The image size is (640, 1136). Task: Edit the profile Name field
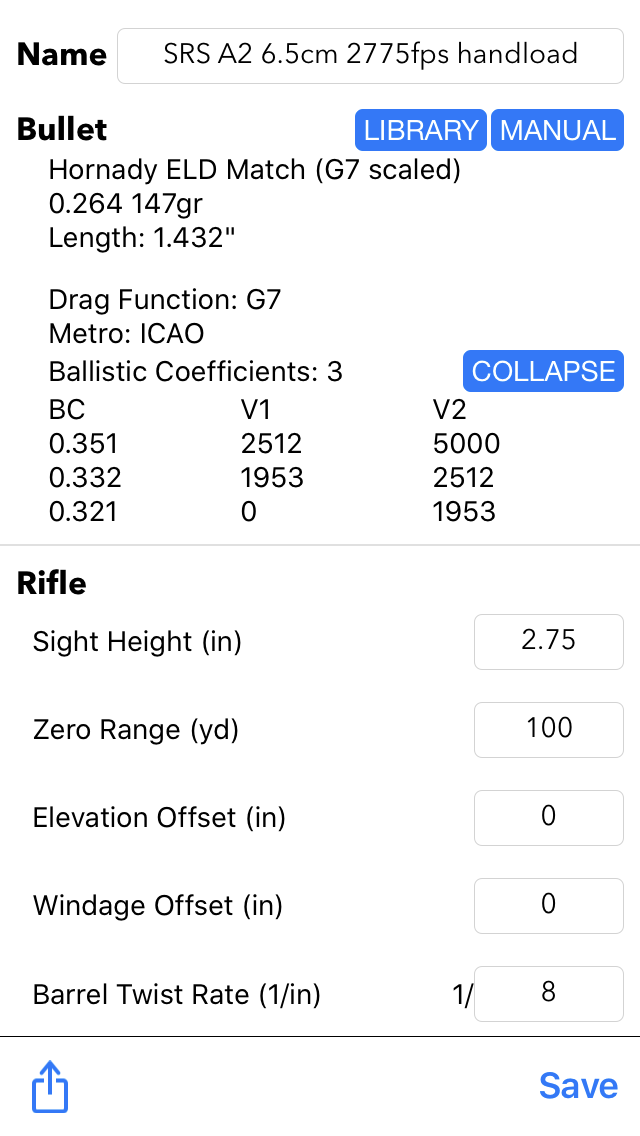pos(370,55)
